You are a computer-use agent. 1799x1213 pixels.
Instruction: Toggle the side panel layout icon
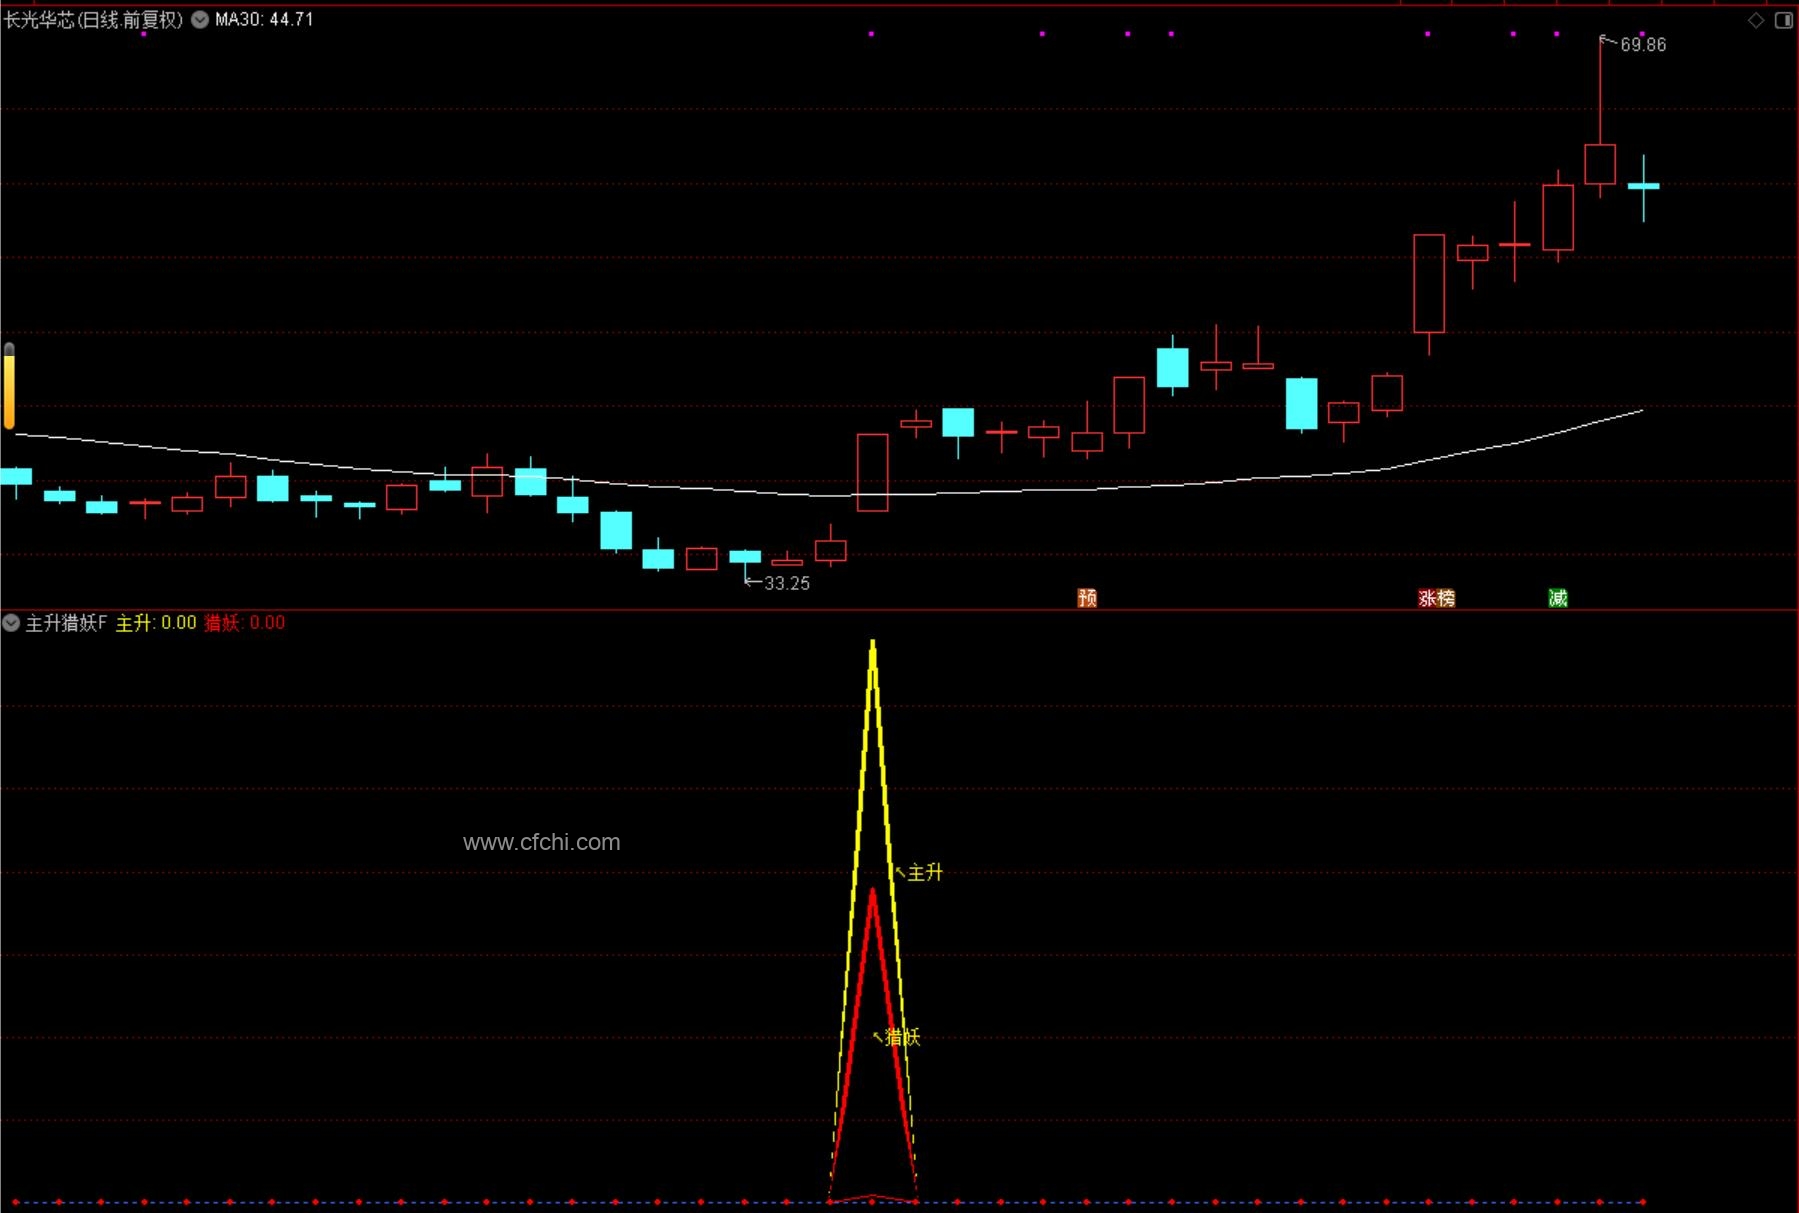tap(1784, 20)
